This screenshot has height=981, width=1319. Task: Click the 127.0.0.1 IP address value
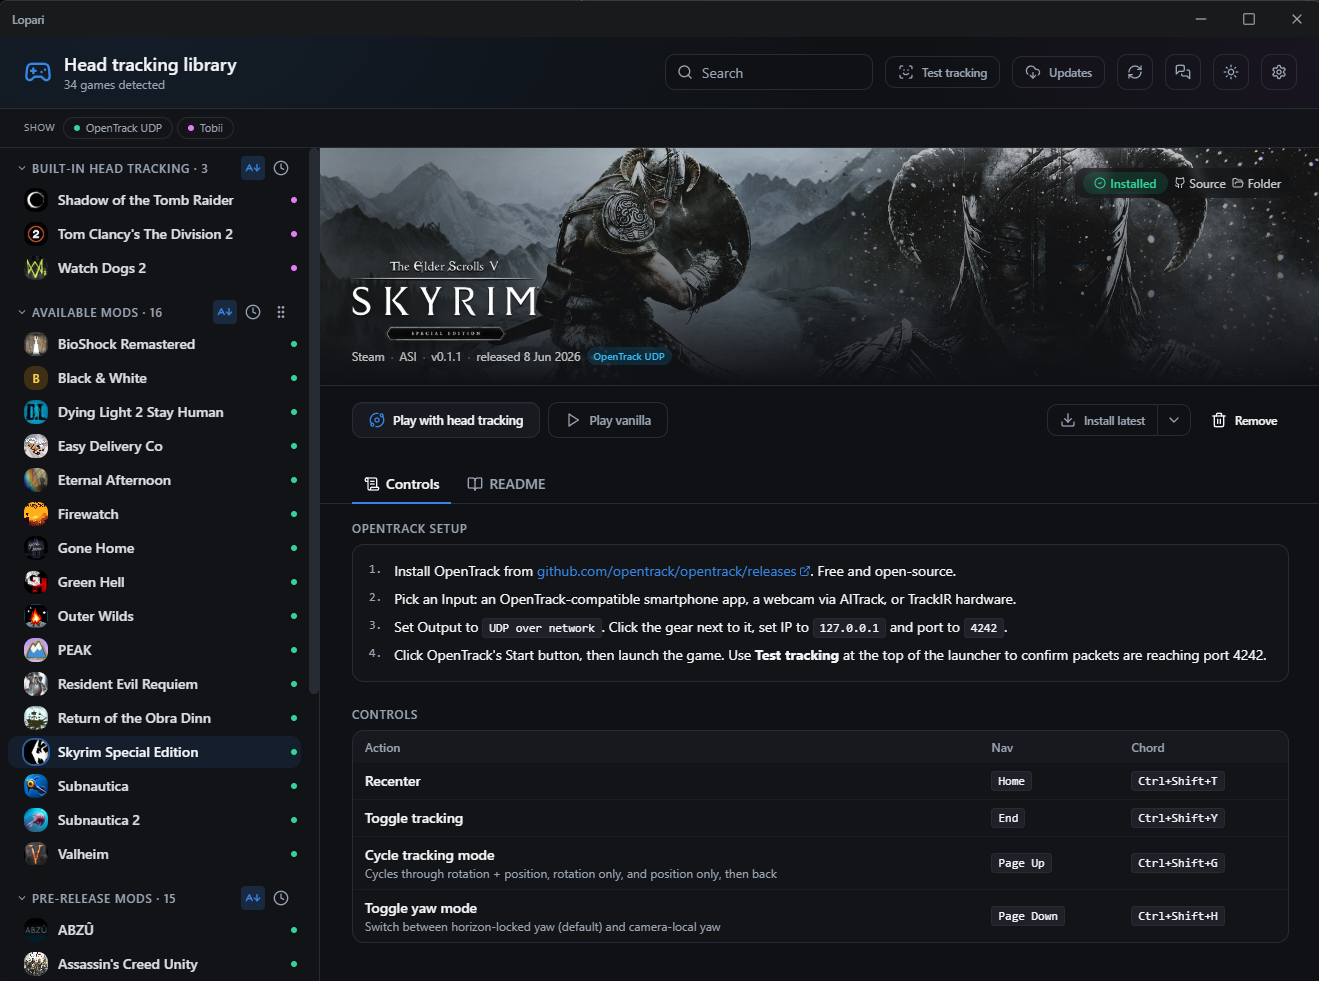(849, 628)
